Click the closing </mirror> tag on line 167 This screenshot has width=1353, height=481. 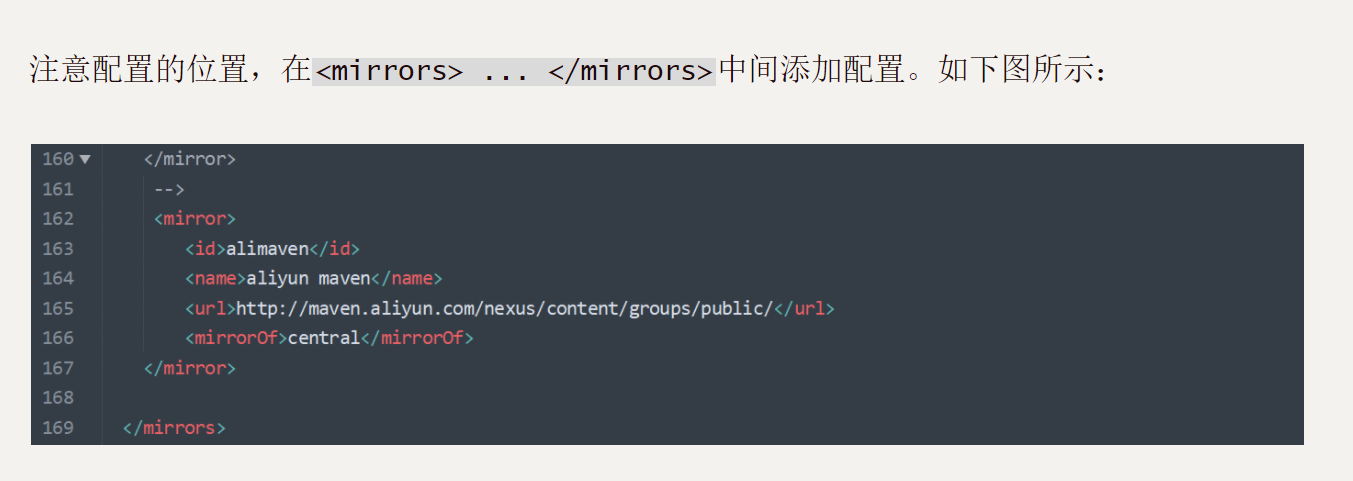[x=190, y=368]
